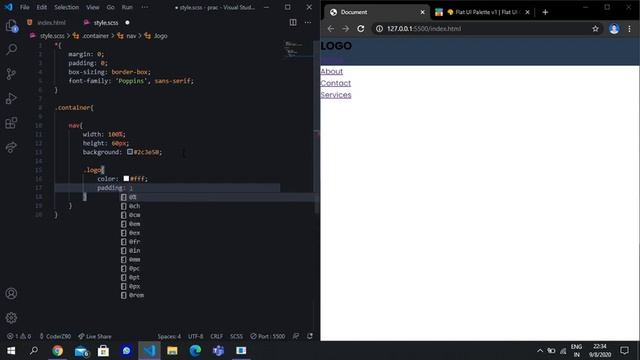640x360 pixels.
Task: Change the CRLF end-of-line sequence
Action: (x=217, y=336)
